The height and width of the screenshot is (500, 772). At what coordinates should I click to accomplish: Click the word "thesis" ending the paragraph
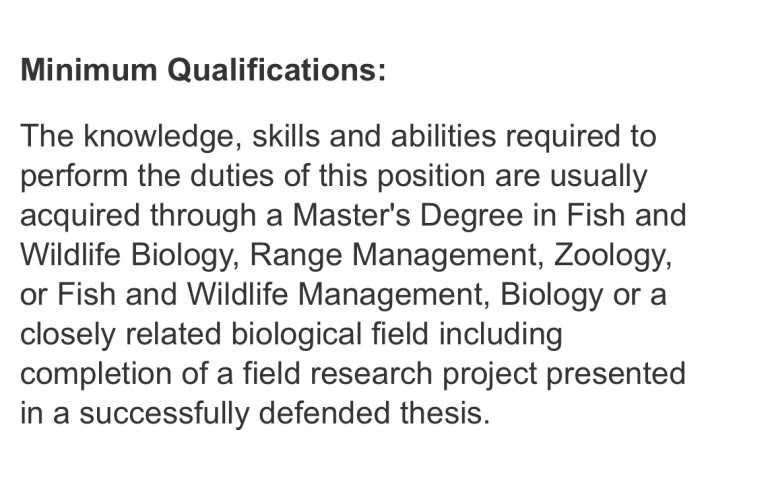[x=445, y=413]
